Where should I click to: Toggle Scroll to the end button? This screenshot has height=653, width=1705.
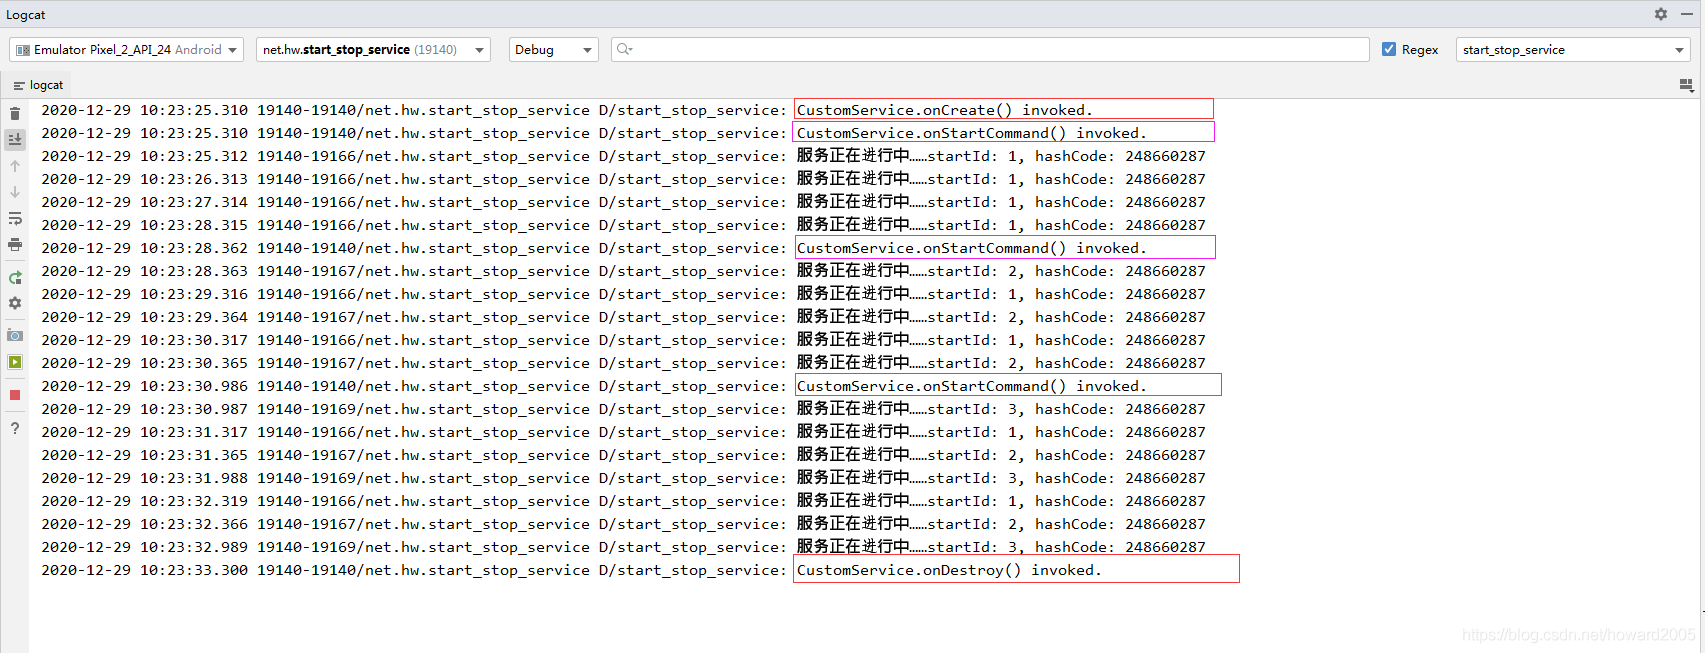(x=15, y=139)
